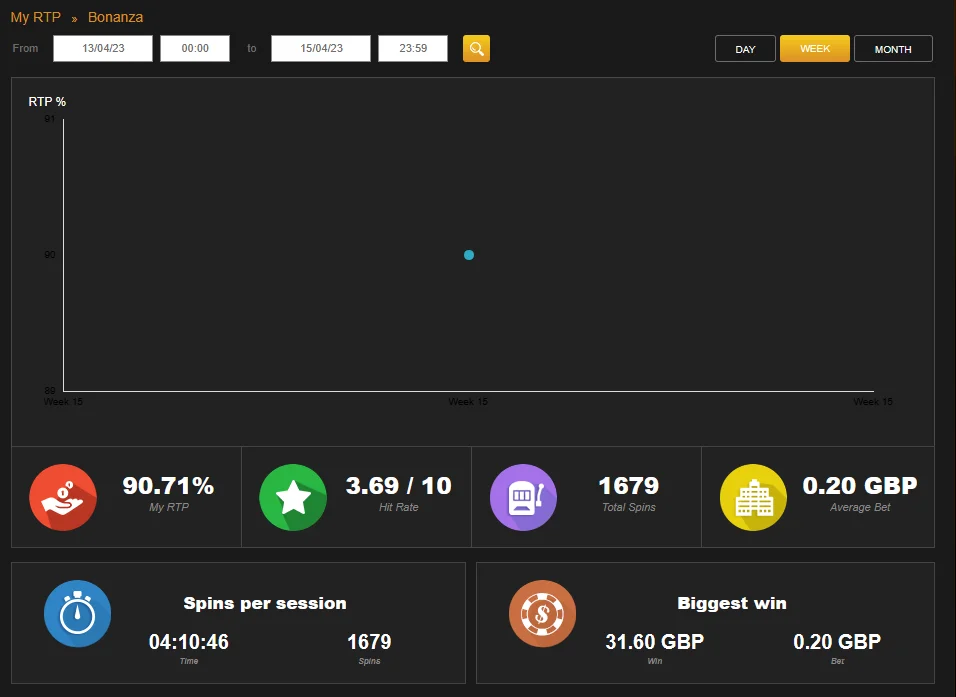Image resolution: width=956 pixels, height=697 pixels.
Task: Click the From label beside the date fields
Action: click(x=25, y=48)
